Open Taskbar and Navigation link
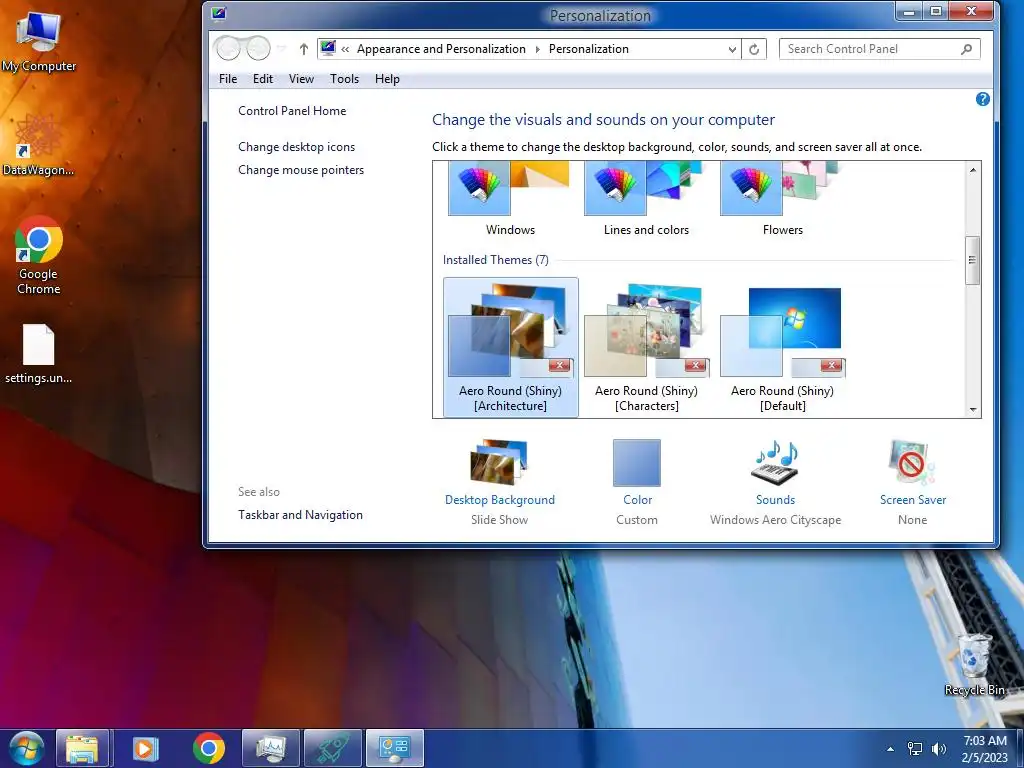This screenshot has width=1024, height=768. point(300,515)
